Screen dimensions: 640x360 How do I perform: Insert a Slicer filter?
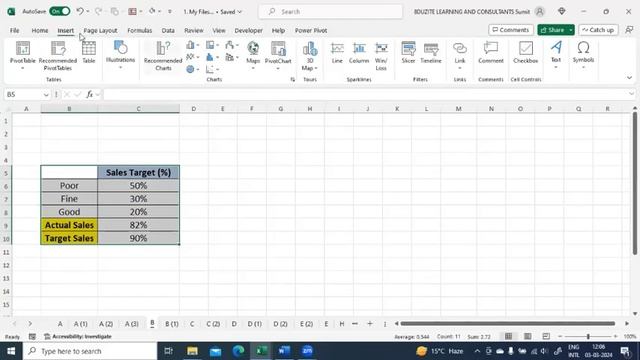pos(408,52)
